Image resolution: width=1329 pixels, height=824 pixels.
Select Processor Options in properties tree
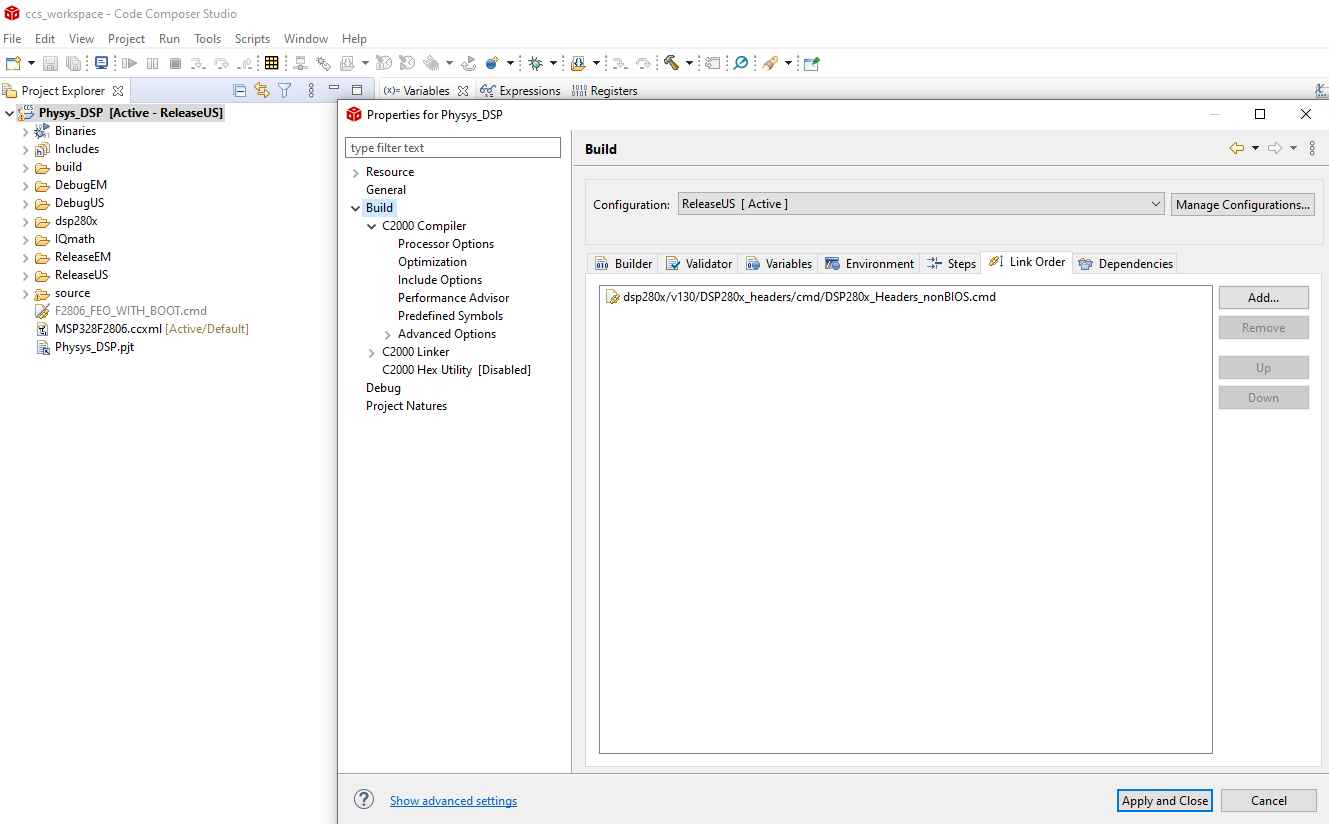click(x=446, y=244)
